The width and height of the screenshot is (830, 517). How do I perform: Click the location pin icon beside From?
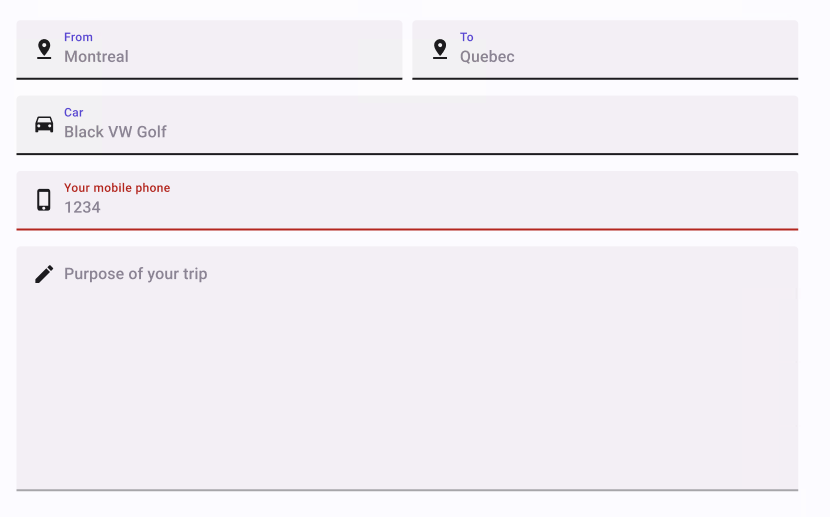pyautogui.click(x=44, y=49)
